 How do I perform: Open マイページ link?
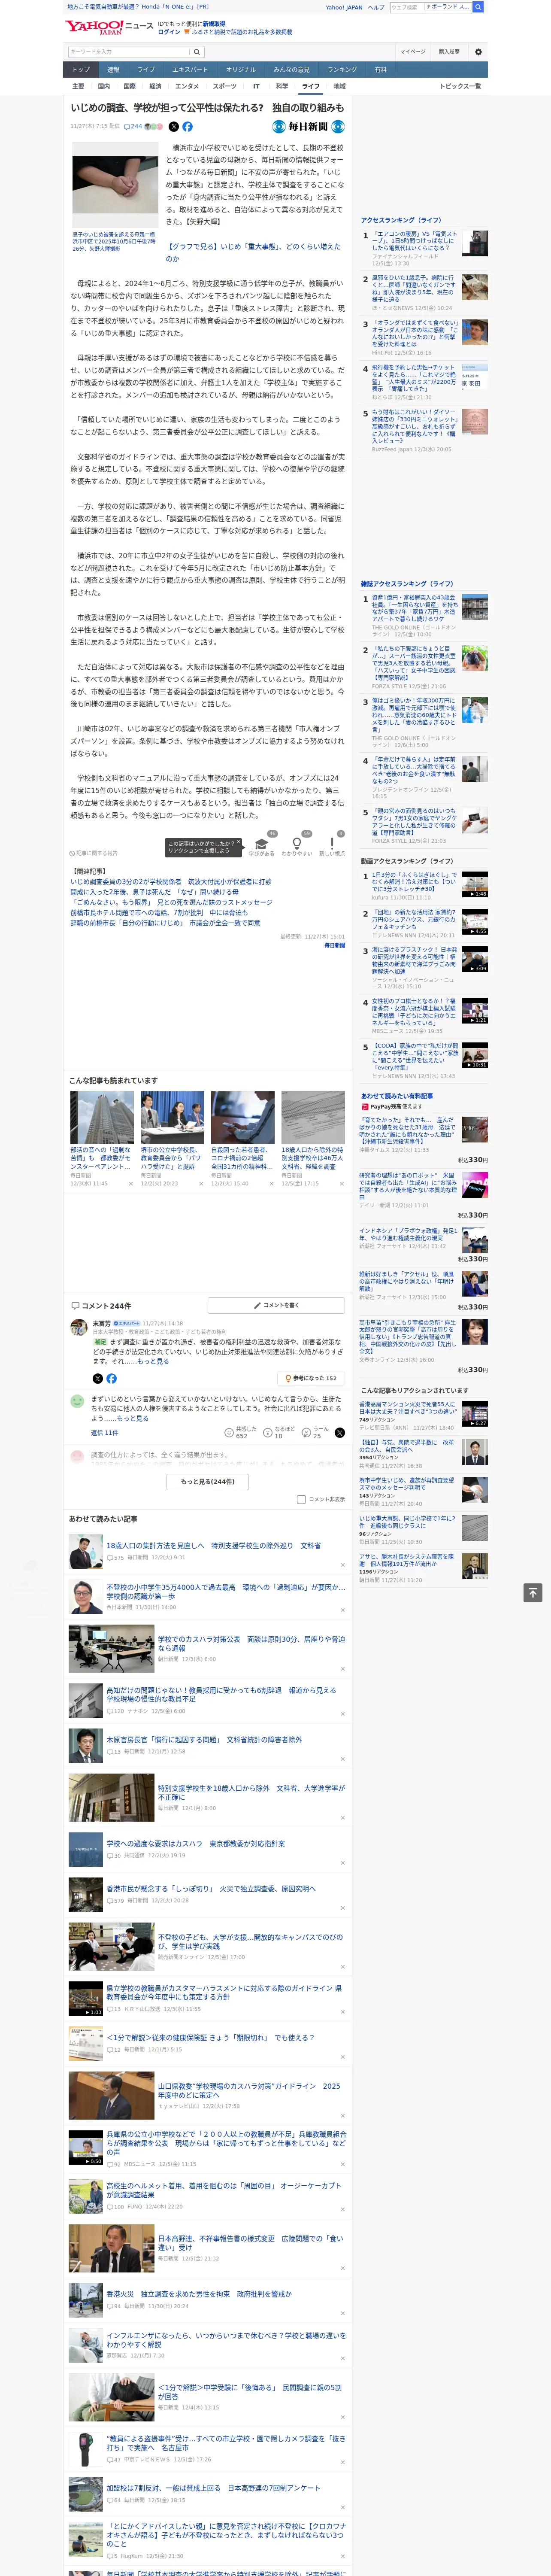click(x=412, y=51)
